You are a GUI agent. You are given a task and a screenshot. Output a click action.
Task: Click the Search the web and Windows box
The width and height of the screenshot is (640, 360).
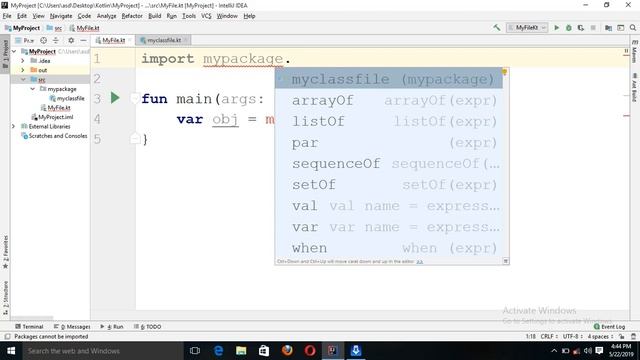103,351
